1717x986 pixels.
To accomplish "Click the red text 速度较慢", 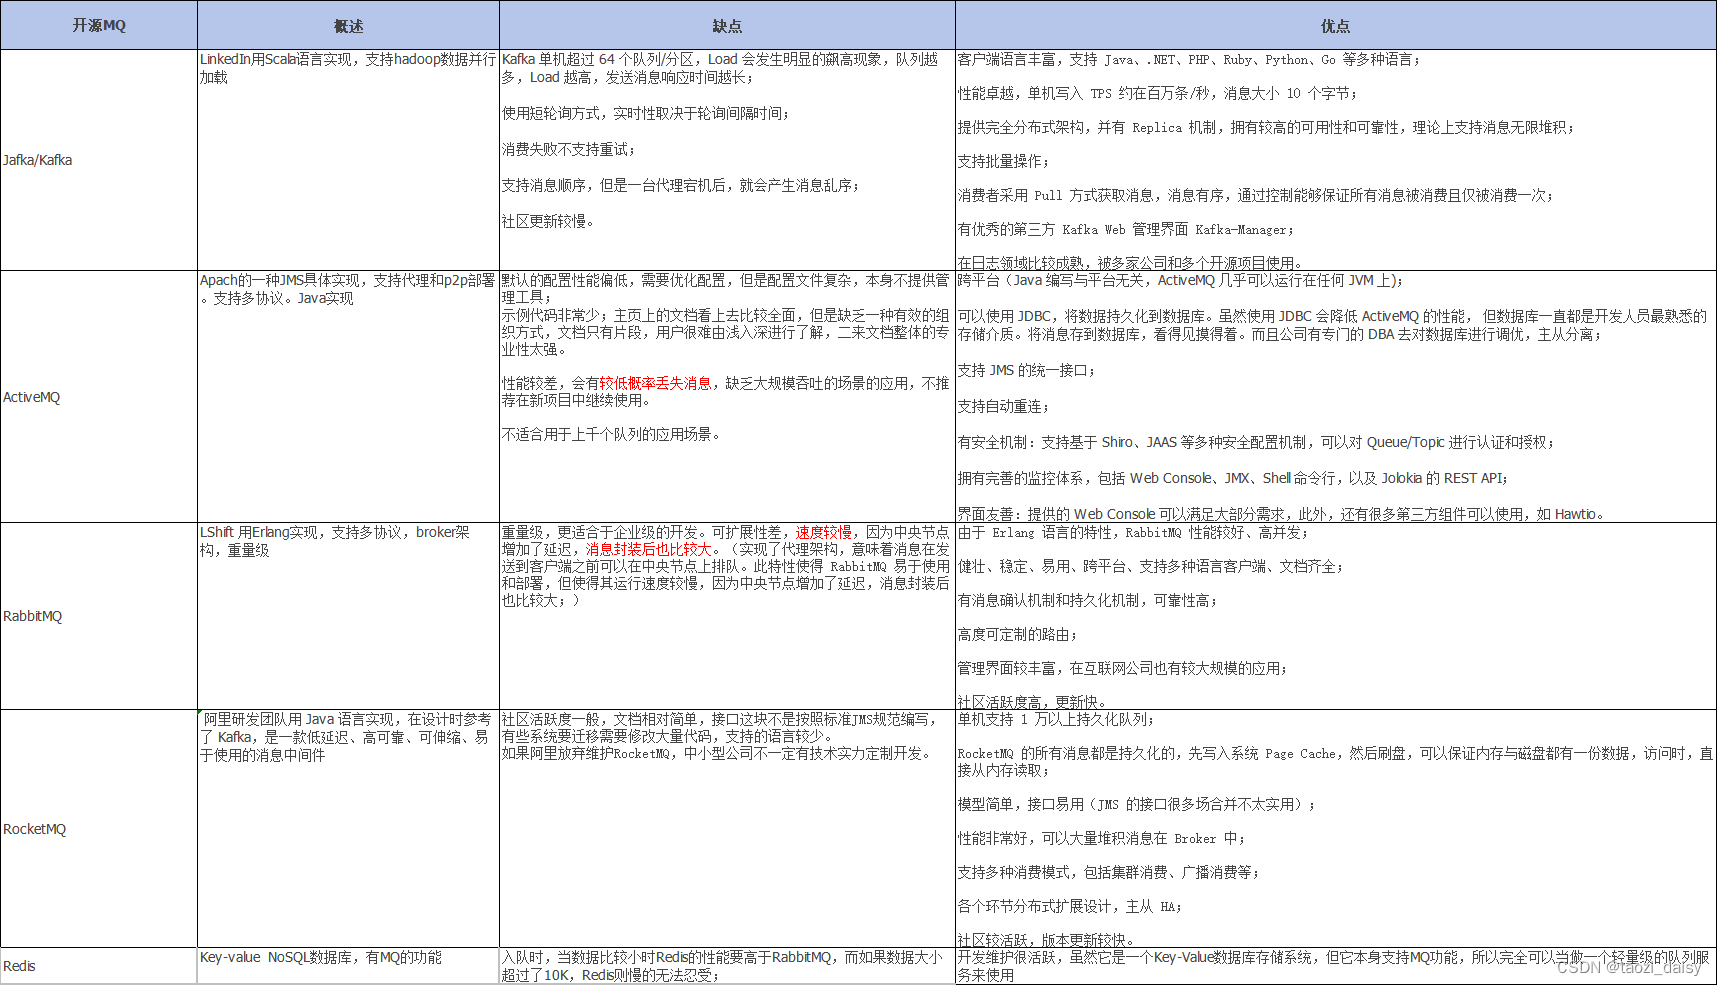I will coord(824,532).
